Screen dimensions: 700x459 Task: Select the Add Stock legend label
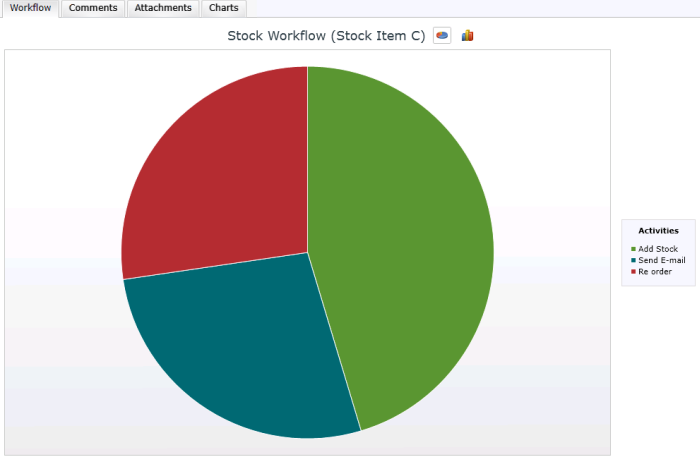tap(658, 249)
